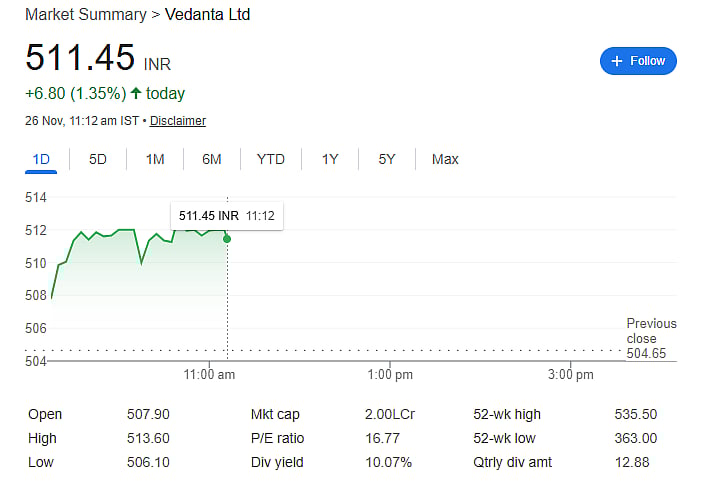Click the green price marker dot
Image resolution: width=728 pixels, height=487 pixels.
227,238
